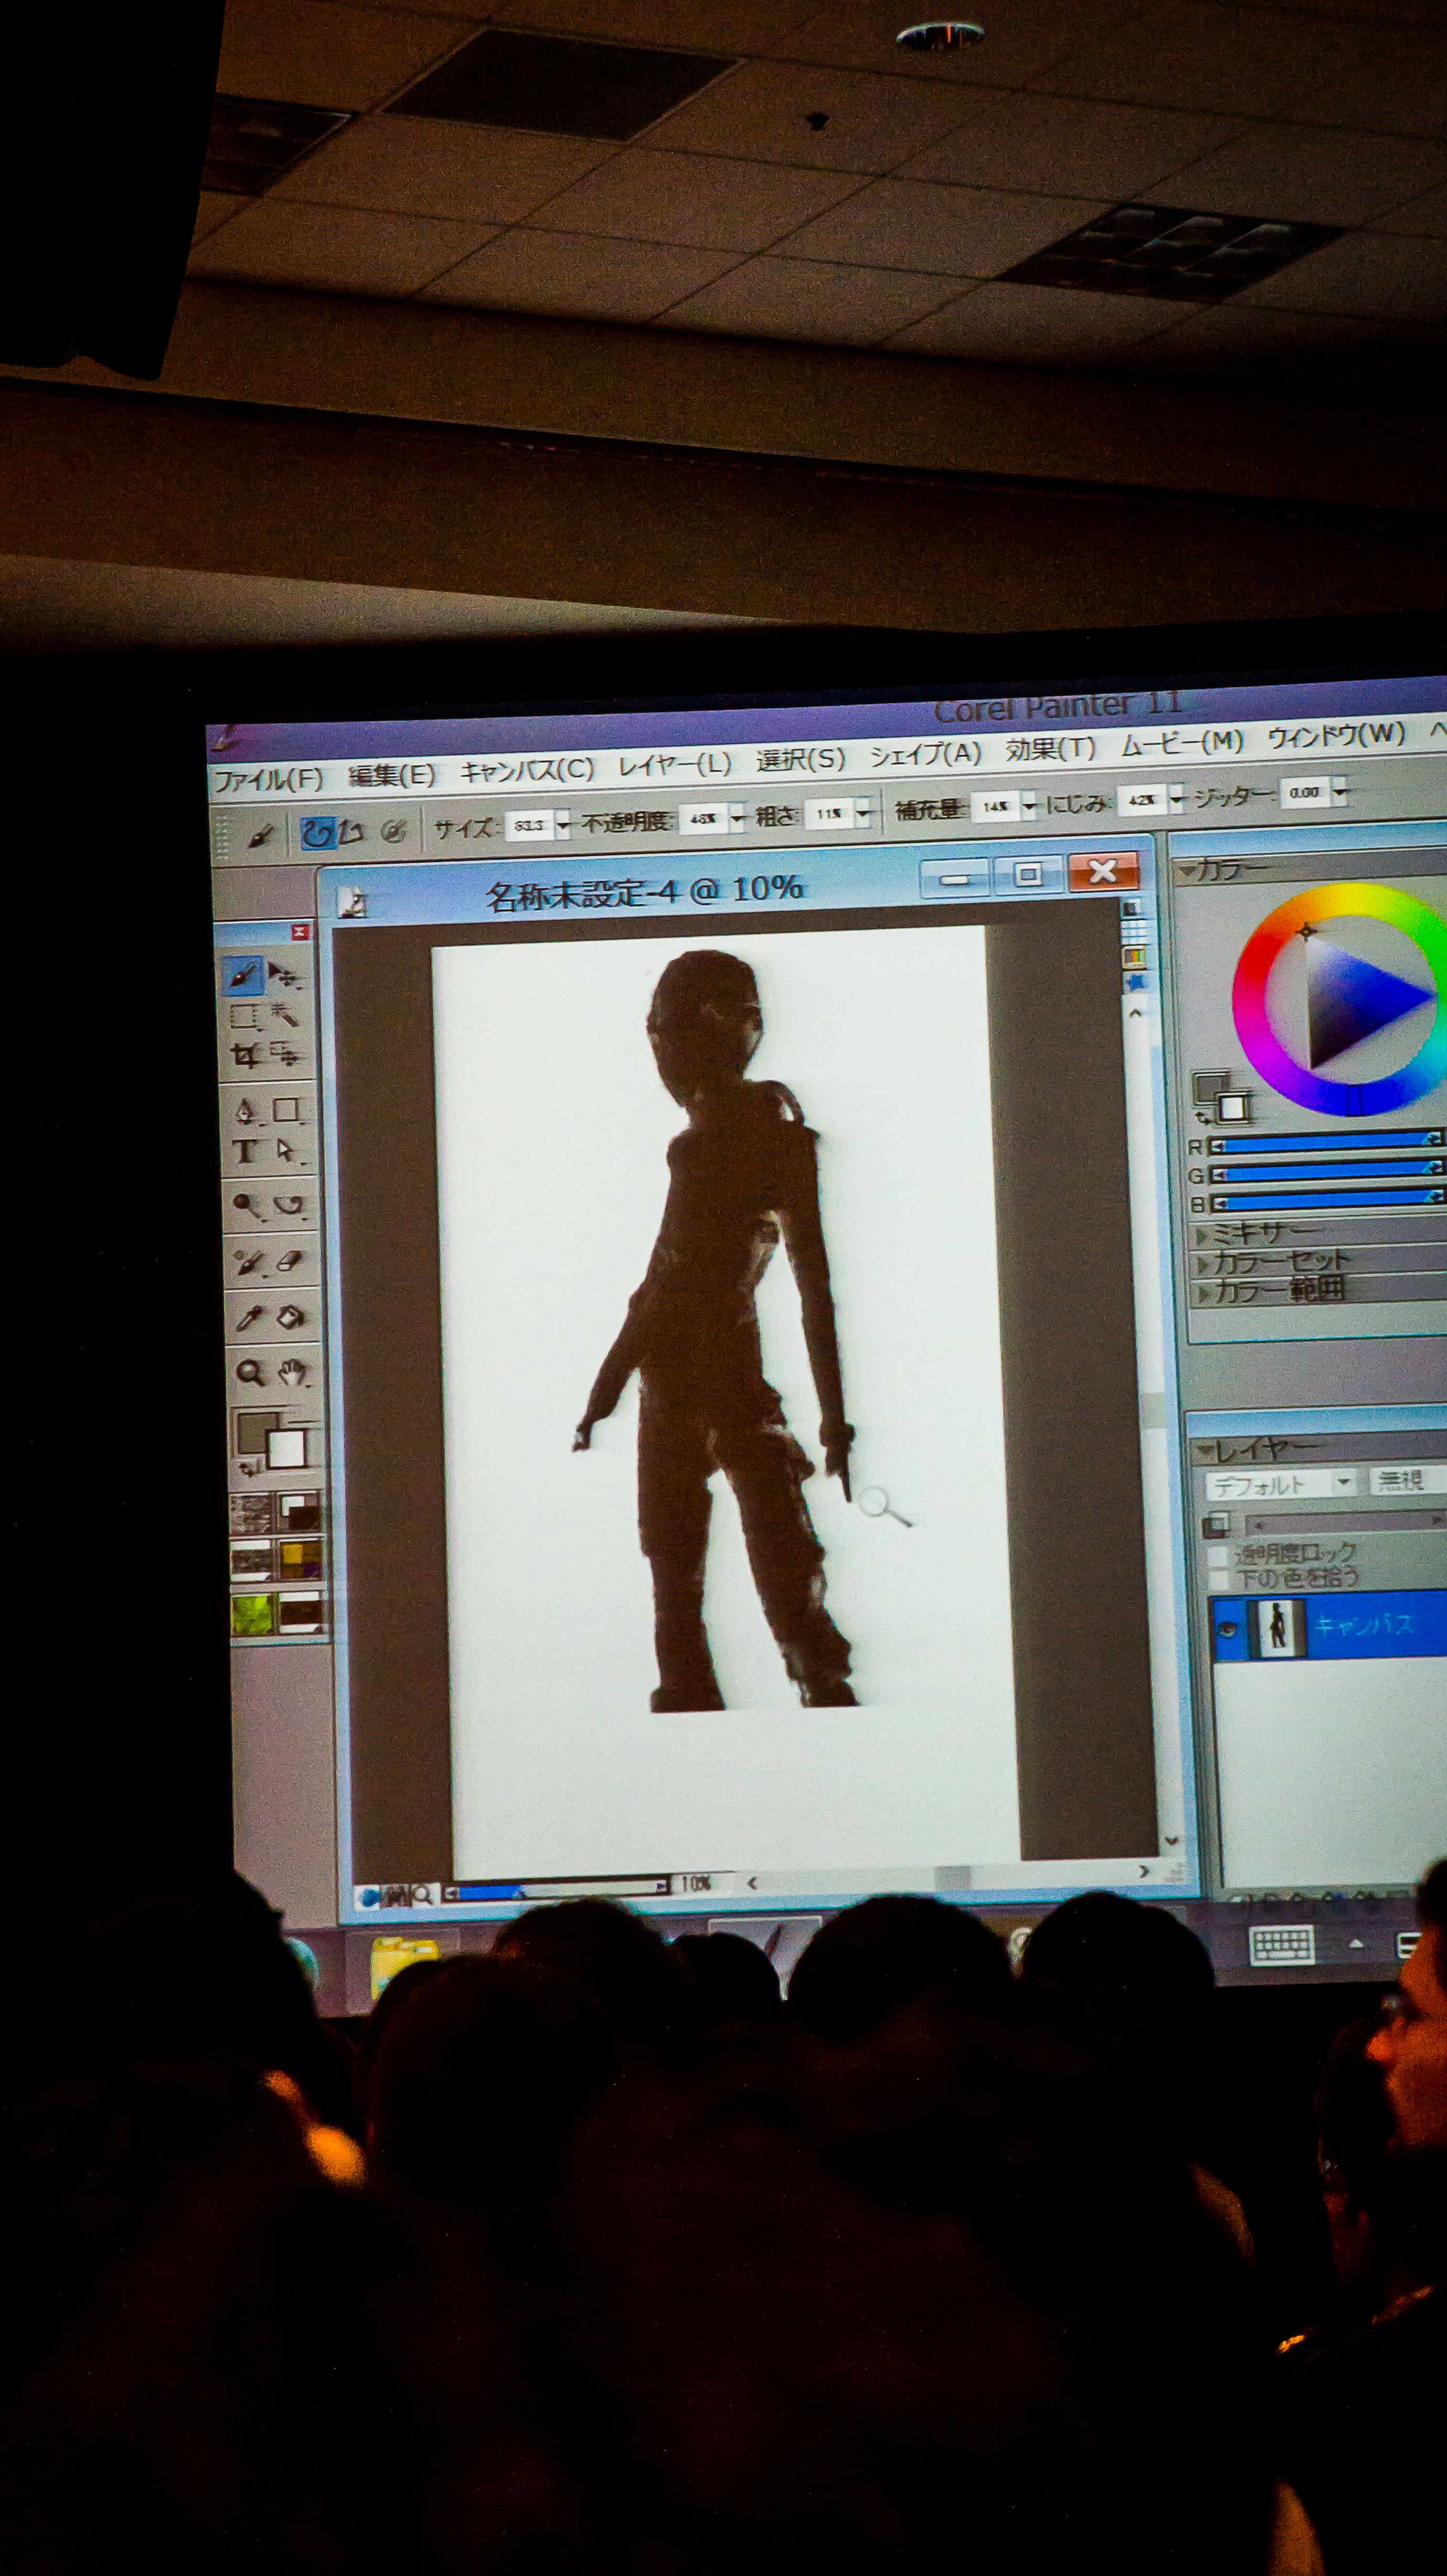The image size is (1447, 2576).
Task: Click the white additional color swatch in toolbox
Action: pyautogui.click(x=286, y=1449)
